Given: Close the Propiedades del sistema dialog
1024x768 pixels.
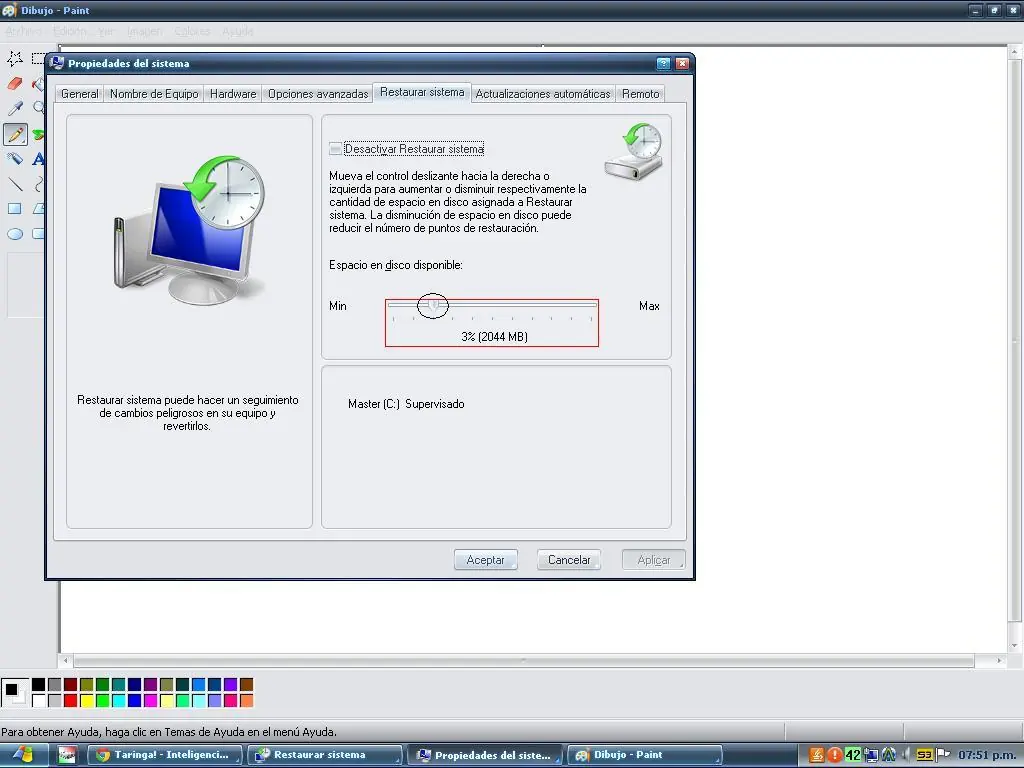Looking at the screenshot, I should point(682,63).
